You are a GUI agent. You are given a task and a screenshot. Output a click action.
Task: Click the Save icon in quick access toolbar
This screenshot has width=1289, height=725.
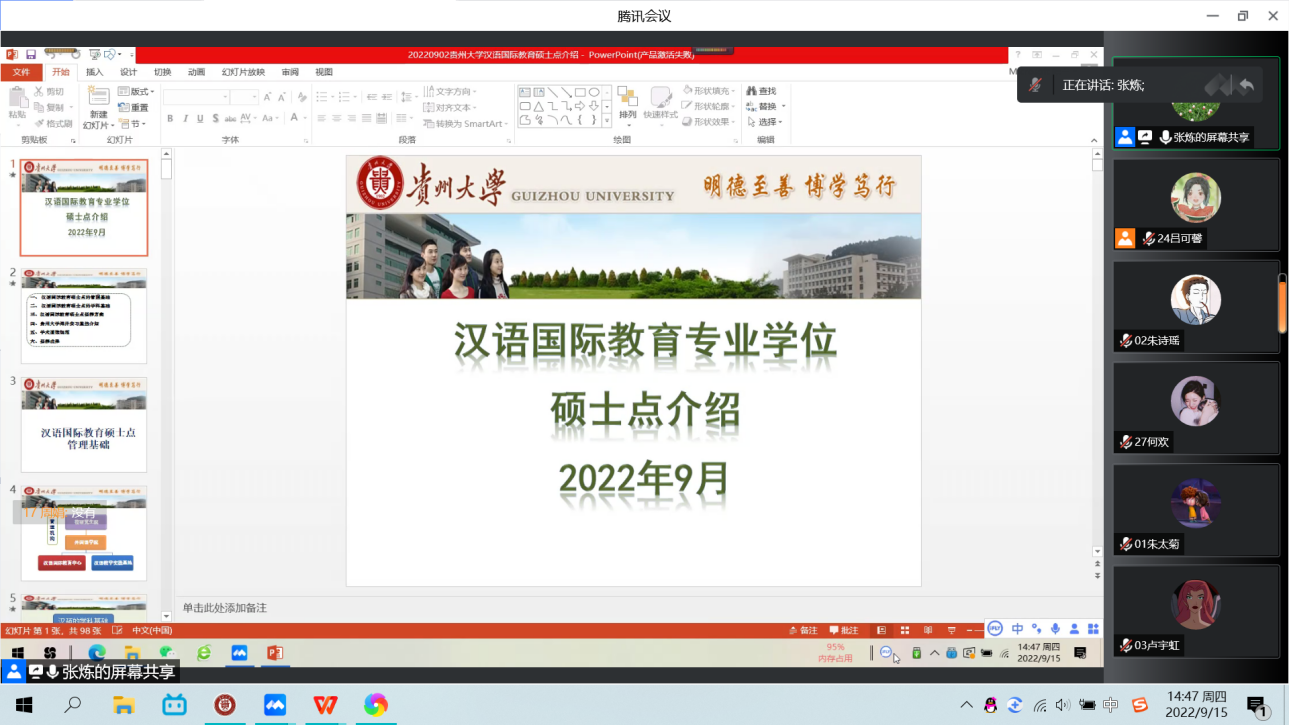(x=31, y=54)
